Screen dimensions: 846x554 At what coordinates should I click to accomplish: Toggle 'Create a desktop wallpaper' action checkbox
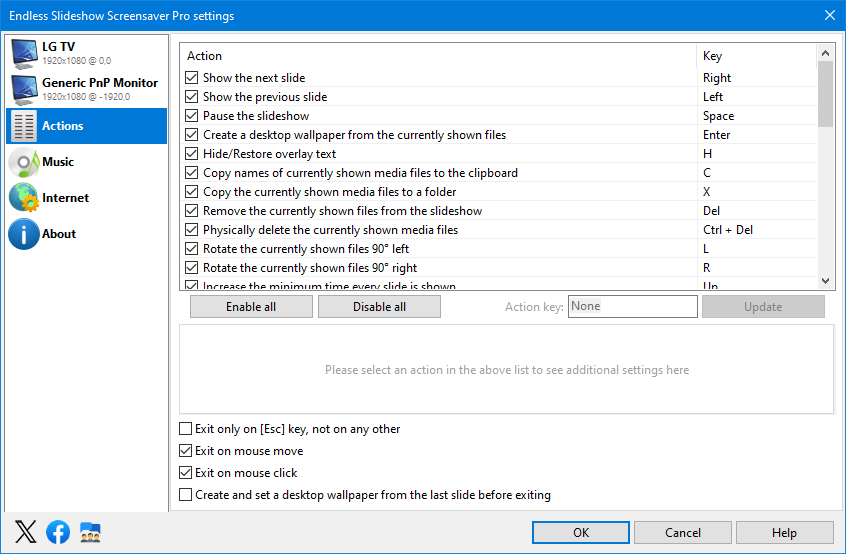[192, 134]
